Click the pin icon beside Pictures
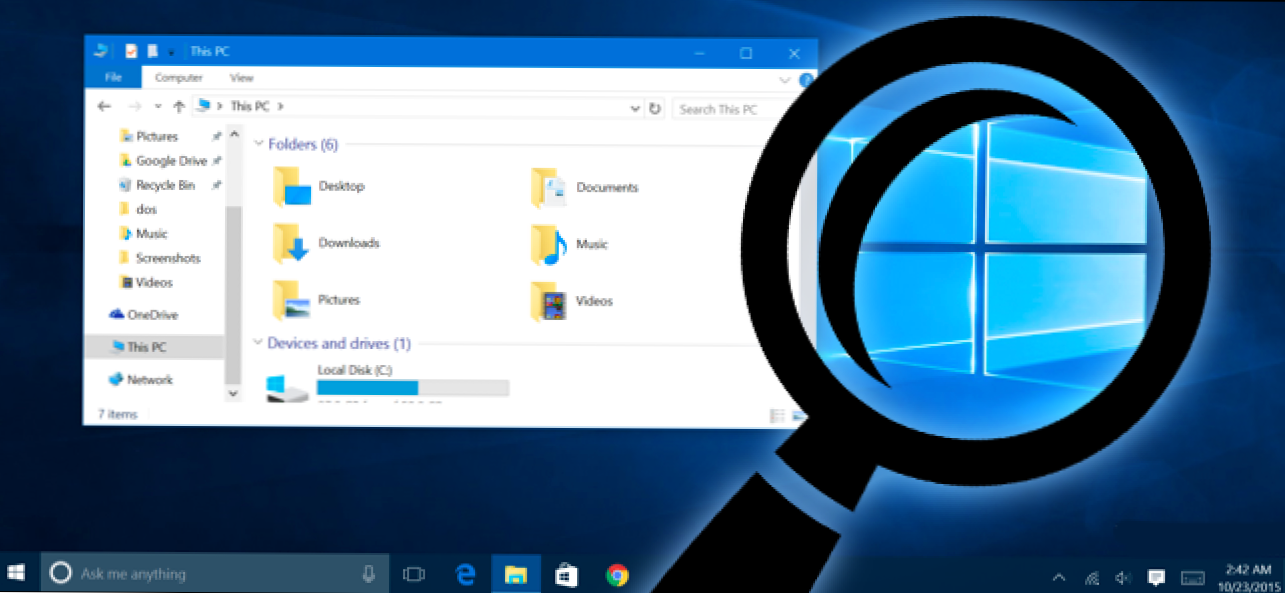Screen dimensions: 1285x593 pos(216,137)
